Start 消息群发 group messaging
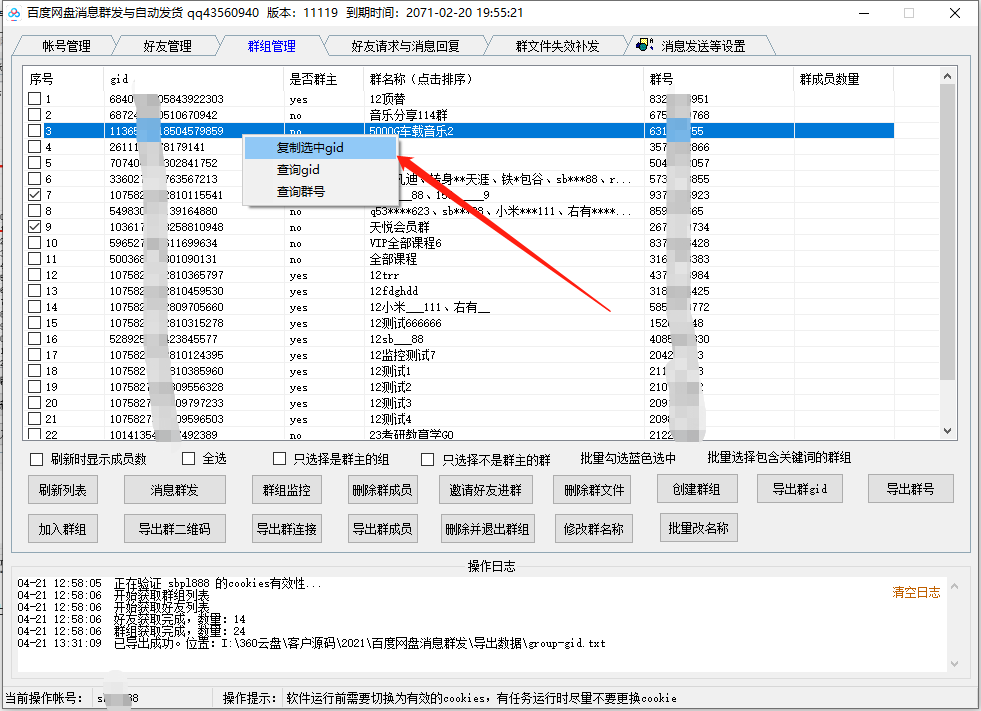The image size is (981, 711). (174, 489)
